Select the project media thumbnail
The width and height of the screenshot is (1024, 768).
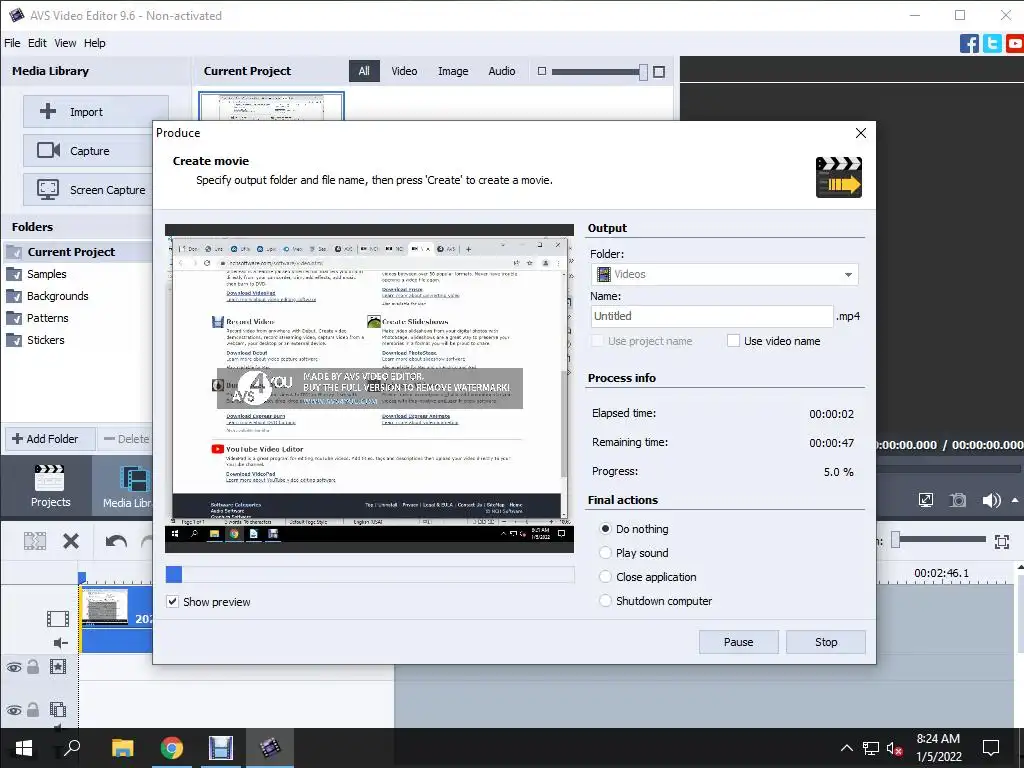tap(271, 106)
